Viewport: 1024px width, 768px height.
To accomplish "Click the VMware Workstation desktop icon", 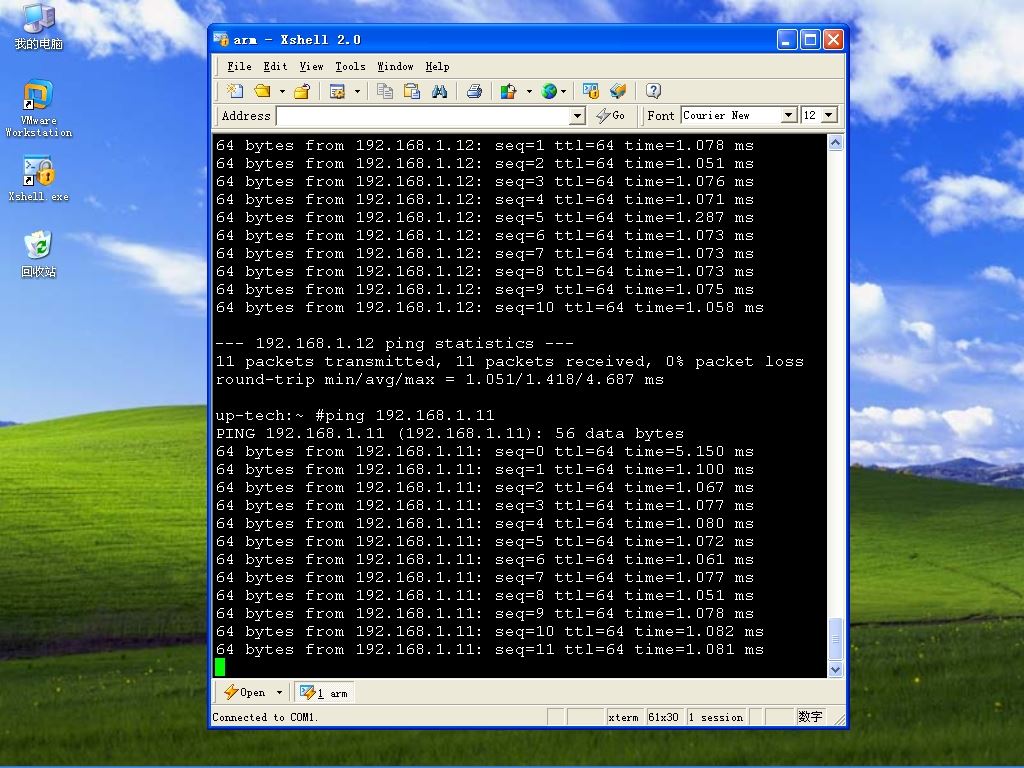I will click(x=39, y=108).
